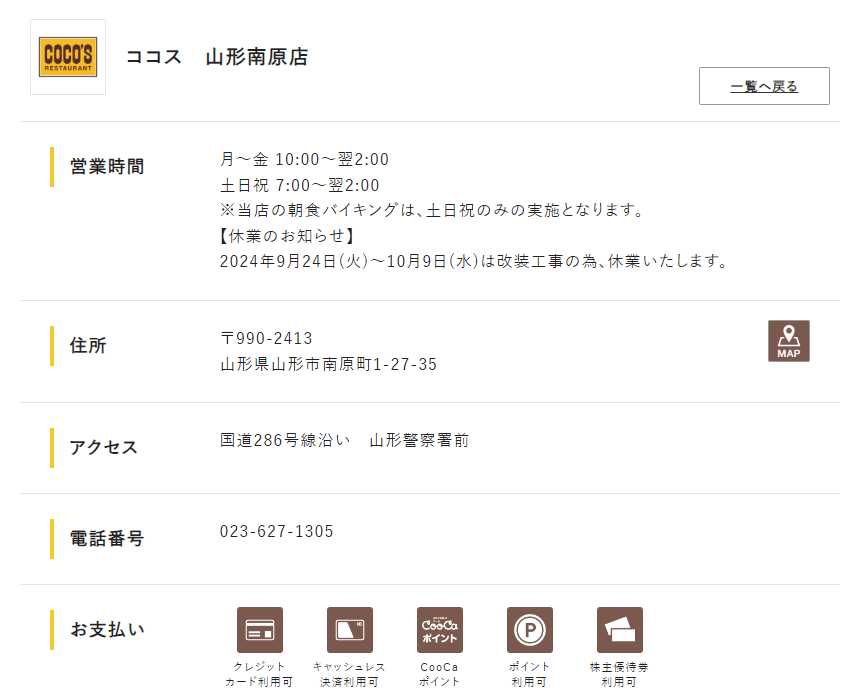Click the access text 国道286号線沿い
The height and width of the screenshot is (692, 854).
click(285, 440)
